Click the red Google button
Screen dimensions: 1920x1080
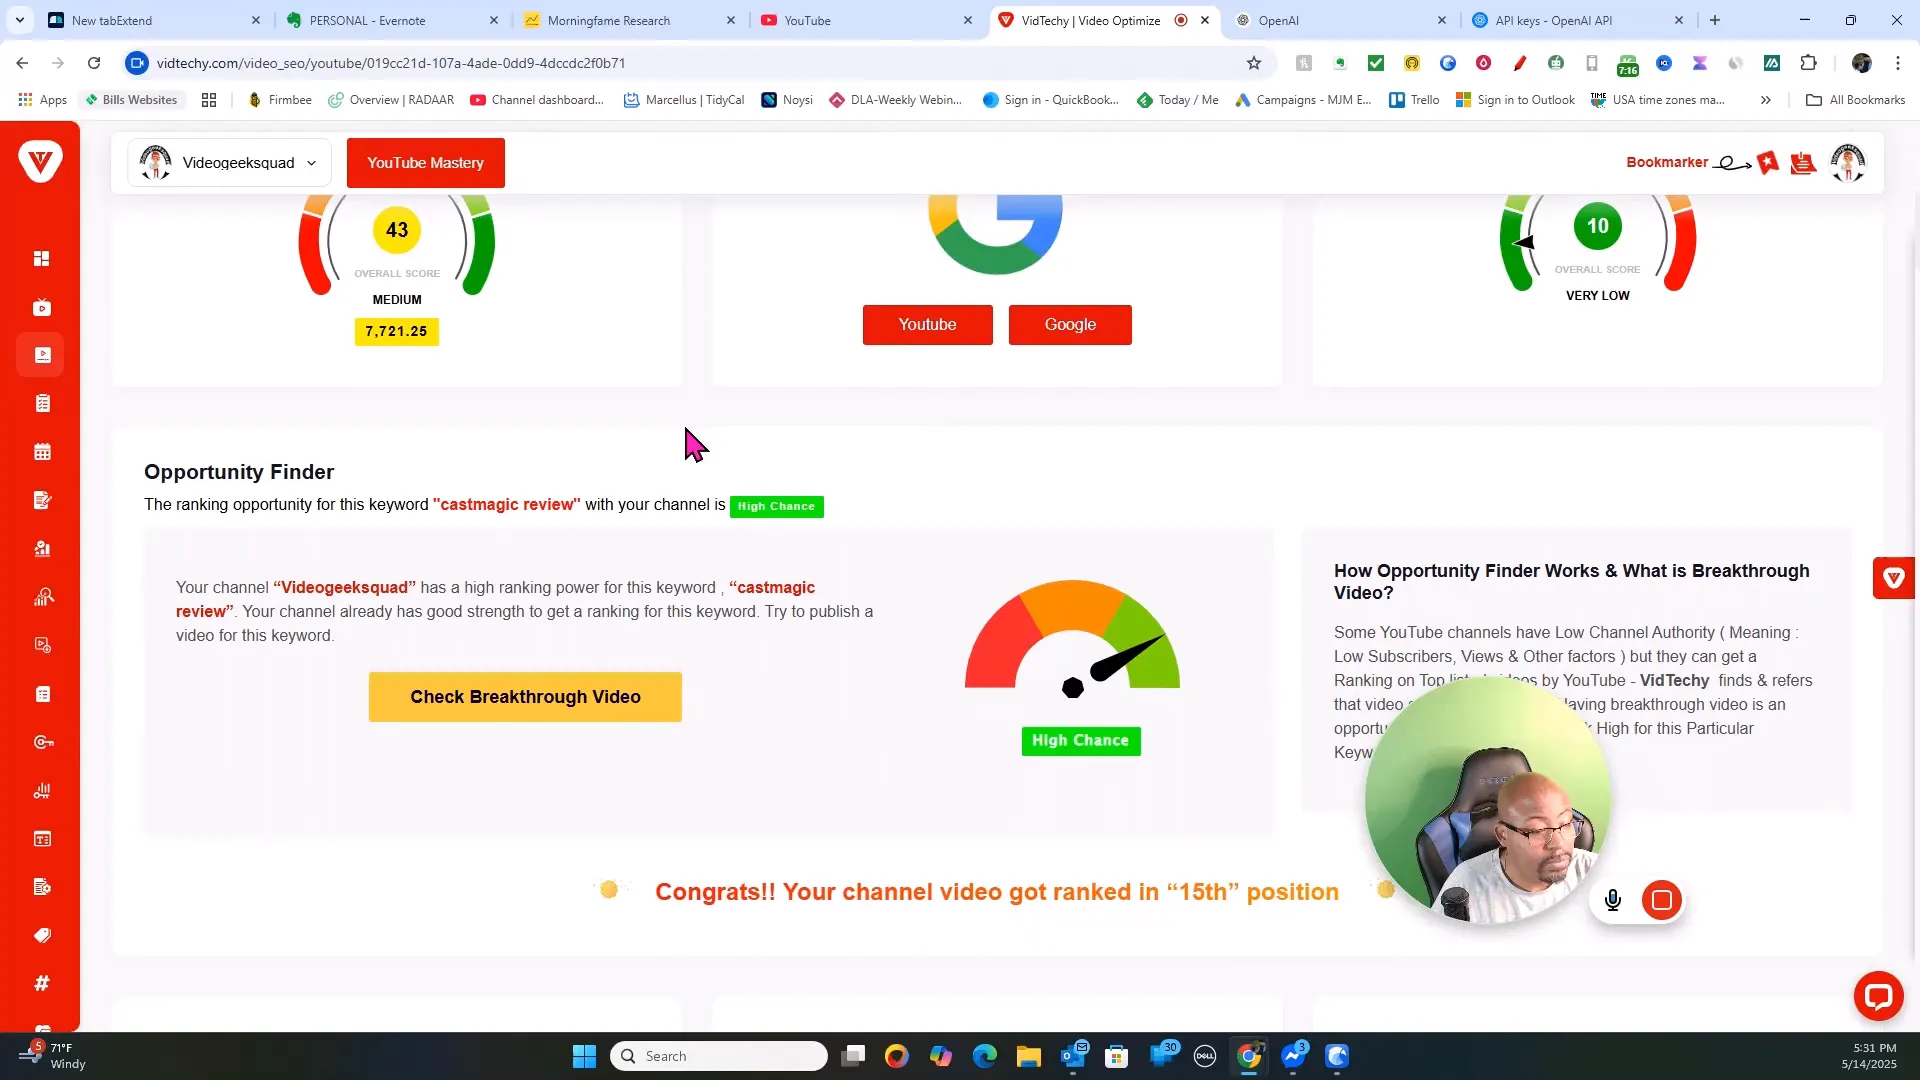click(x=1070, y=325)
